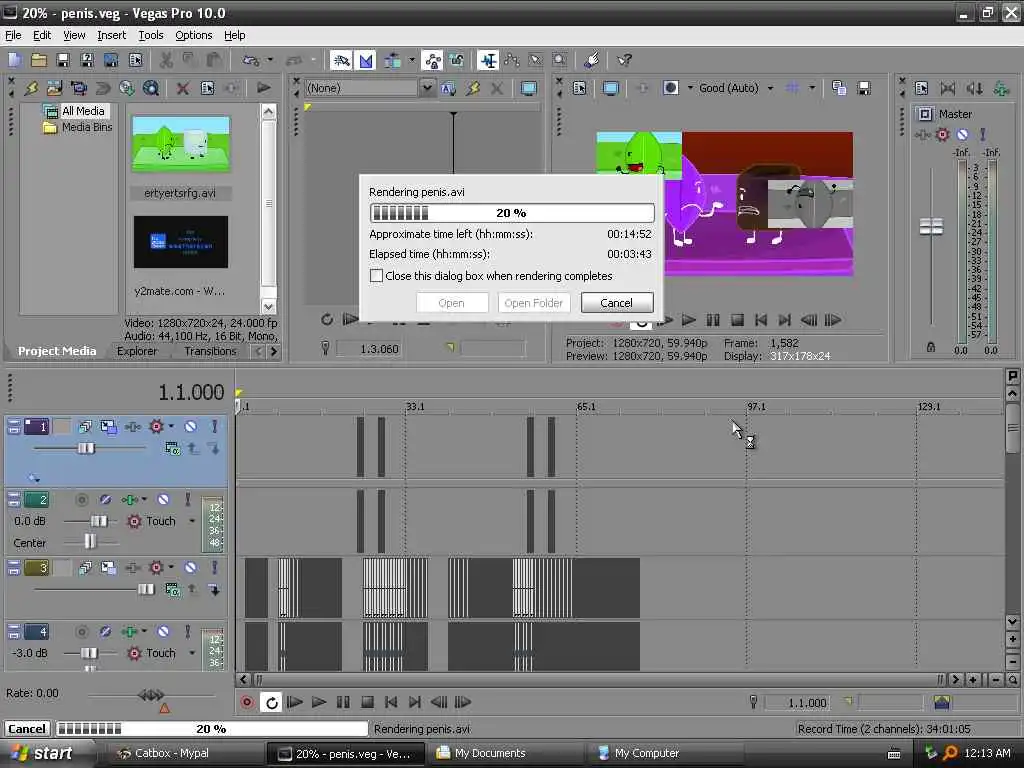
Task: Switch to the Explorer tab
Action: point(137,351)
